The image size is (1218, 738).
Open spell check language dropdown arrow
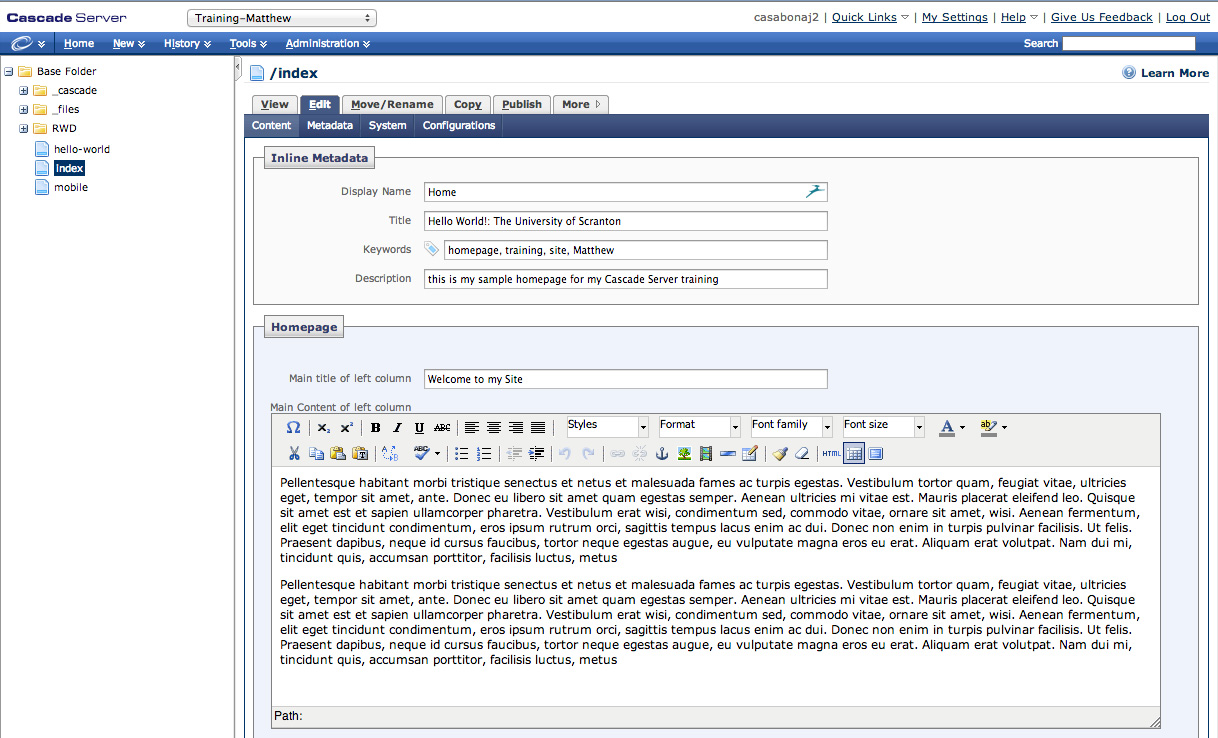tap(437, 453)
